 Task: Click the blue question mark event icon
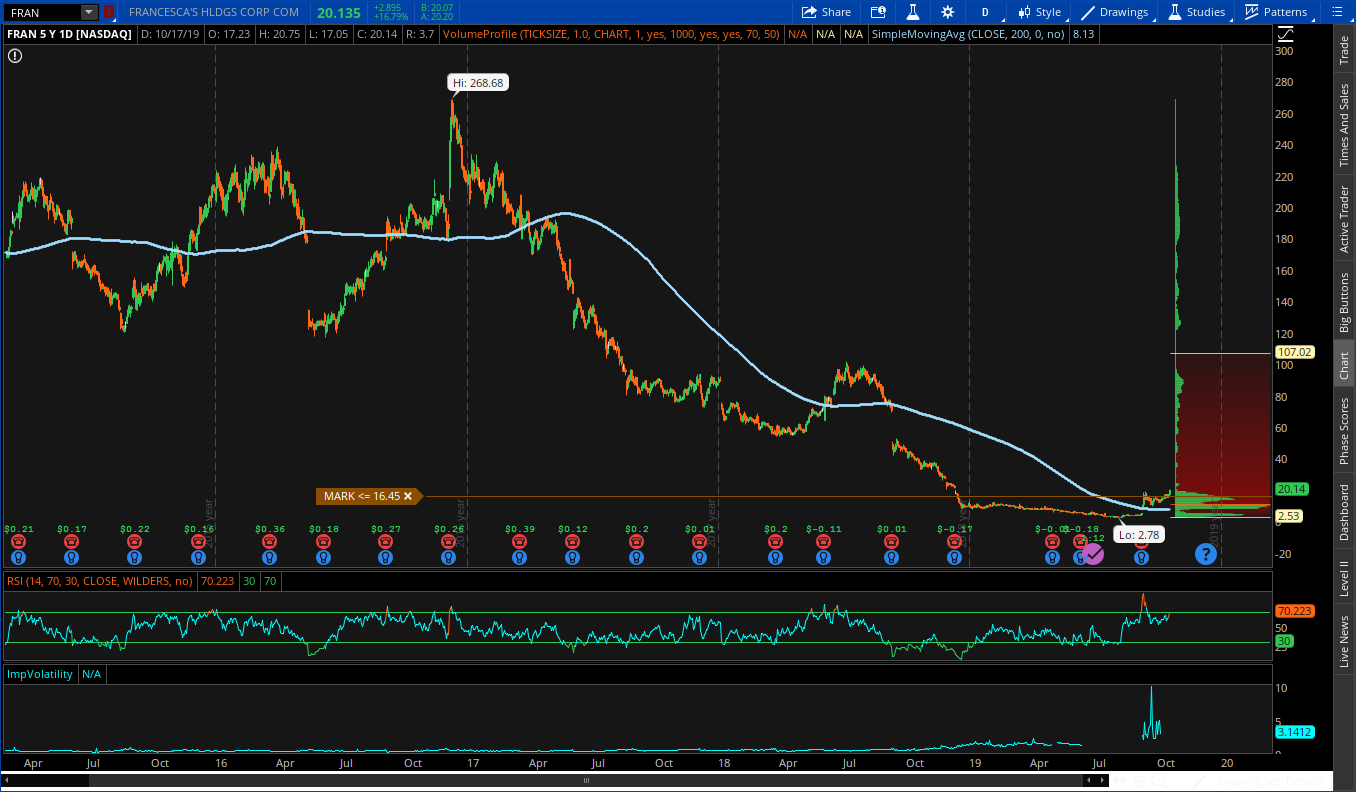pyautogui.click(x=1205, y=554)
